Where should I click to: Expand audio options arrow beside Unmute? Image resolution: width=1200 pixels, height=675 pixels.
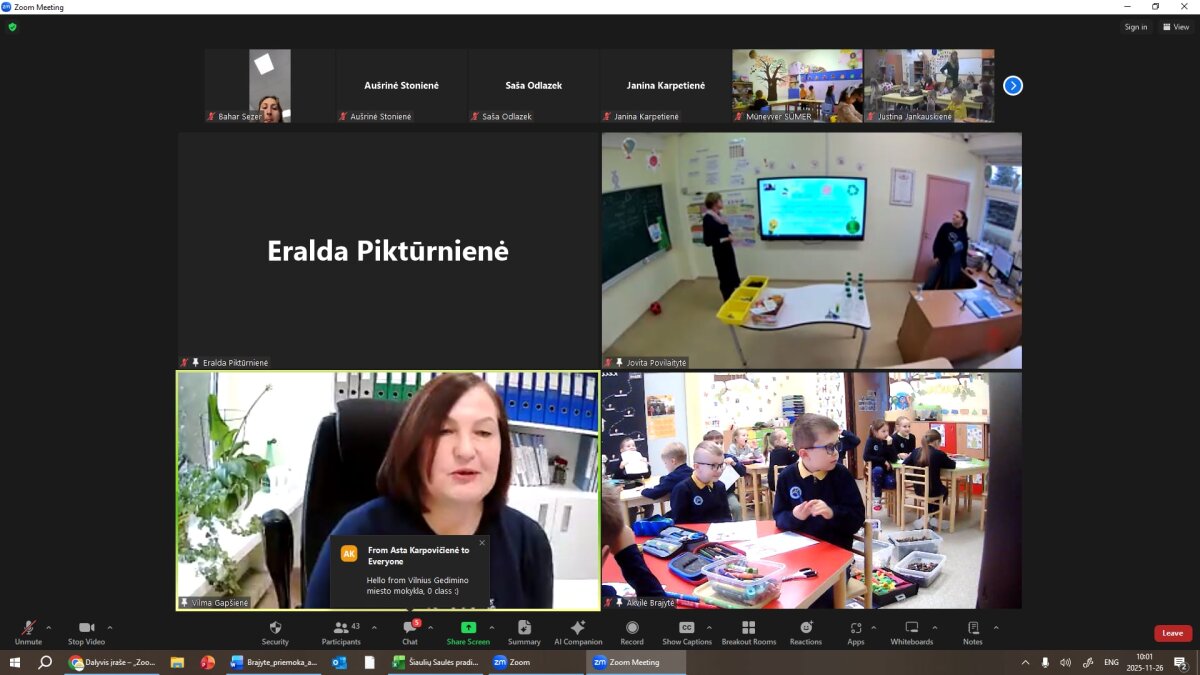[49, 628]
